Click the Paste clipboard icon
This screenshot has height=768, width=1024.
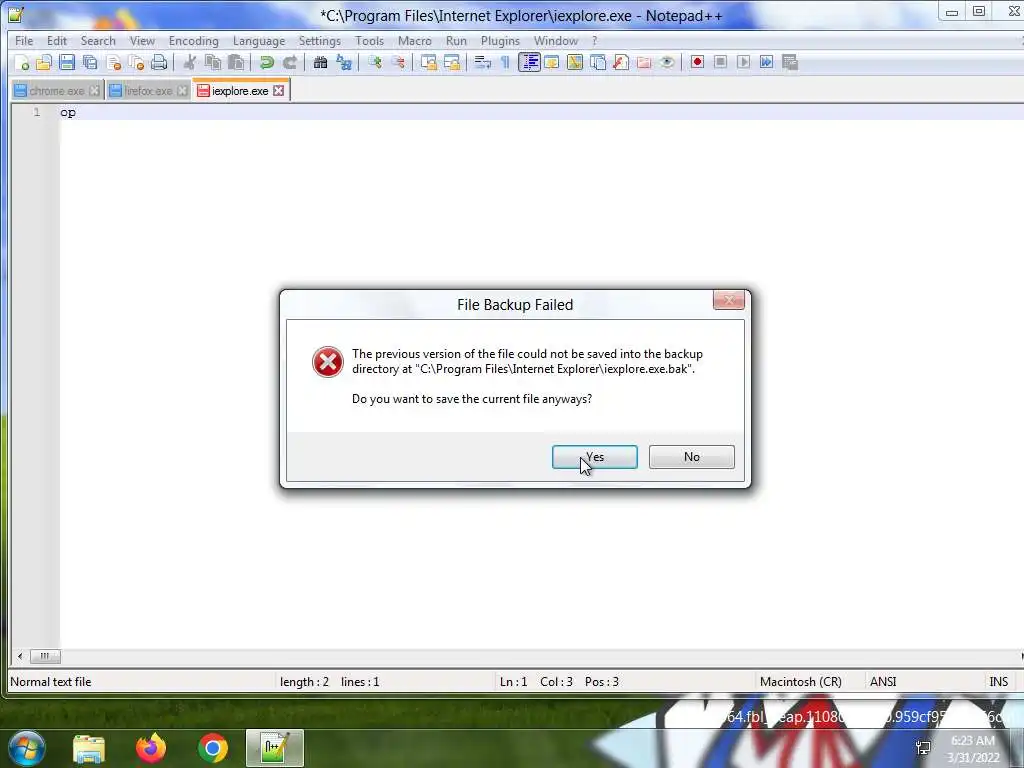pos(236,63)
